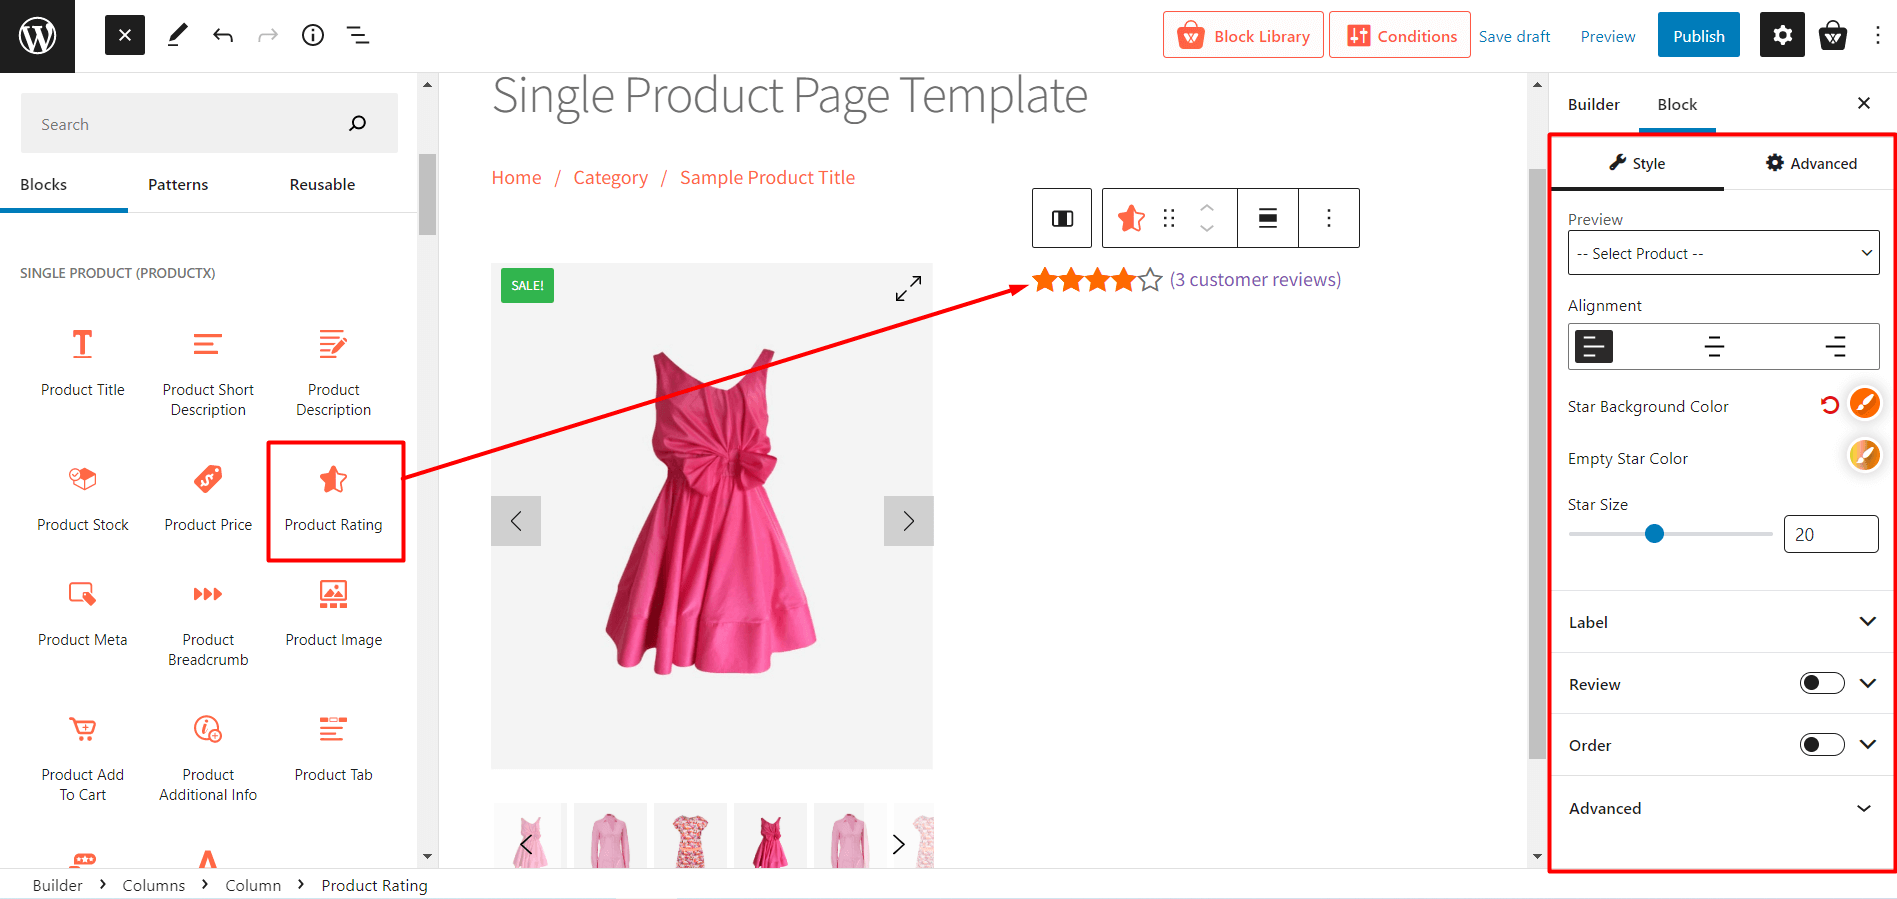Image resolution: width=1897 pixels, height=899 pixels.
Task: Open the document list view
Action: (x=357, y=35)
